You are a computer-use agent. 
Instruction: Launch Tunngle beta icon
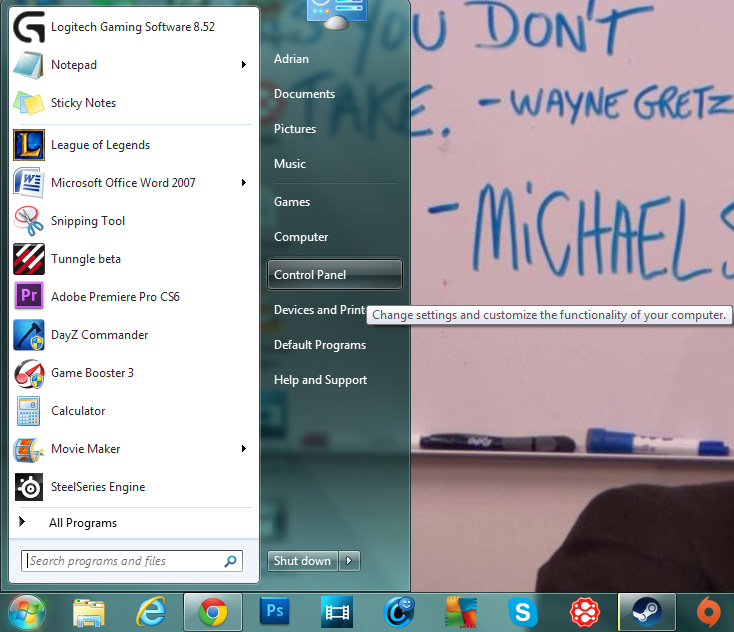pos(29,258)
